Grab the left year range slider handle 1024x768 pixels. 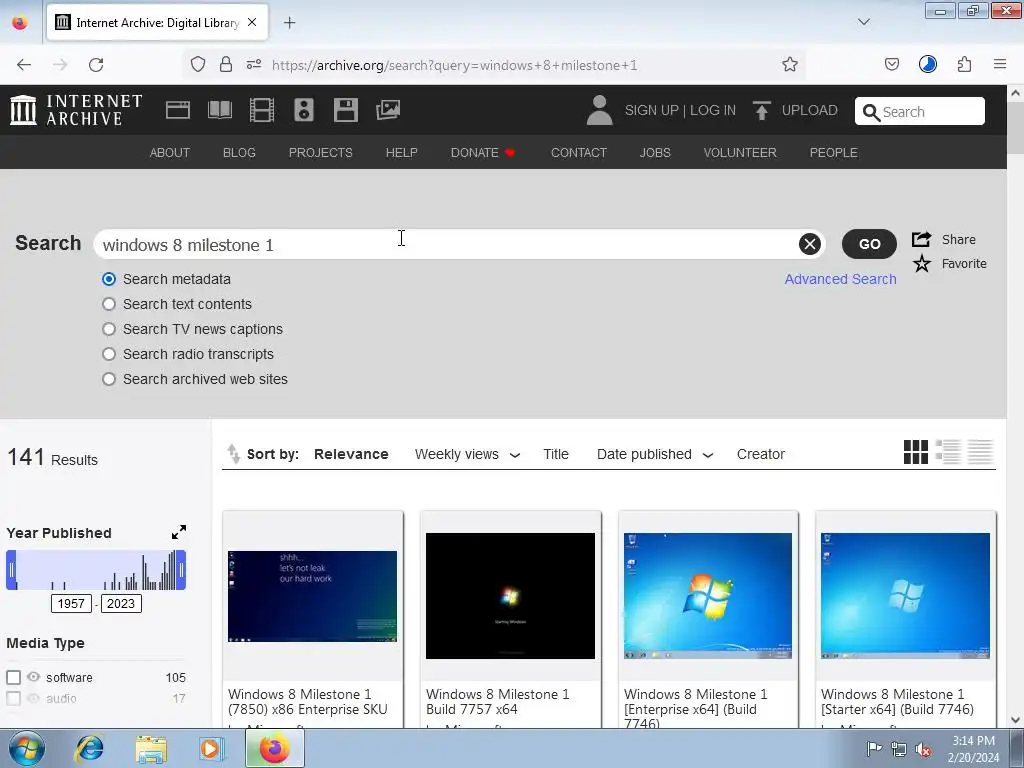point(11,570)
